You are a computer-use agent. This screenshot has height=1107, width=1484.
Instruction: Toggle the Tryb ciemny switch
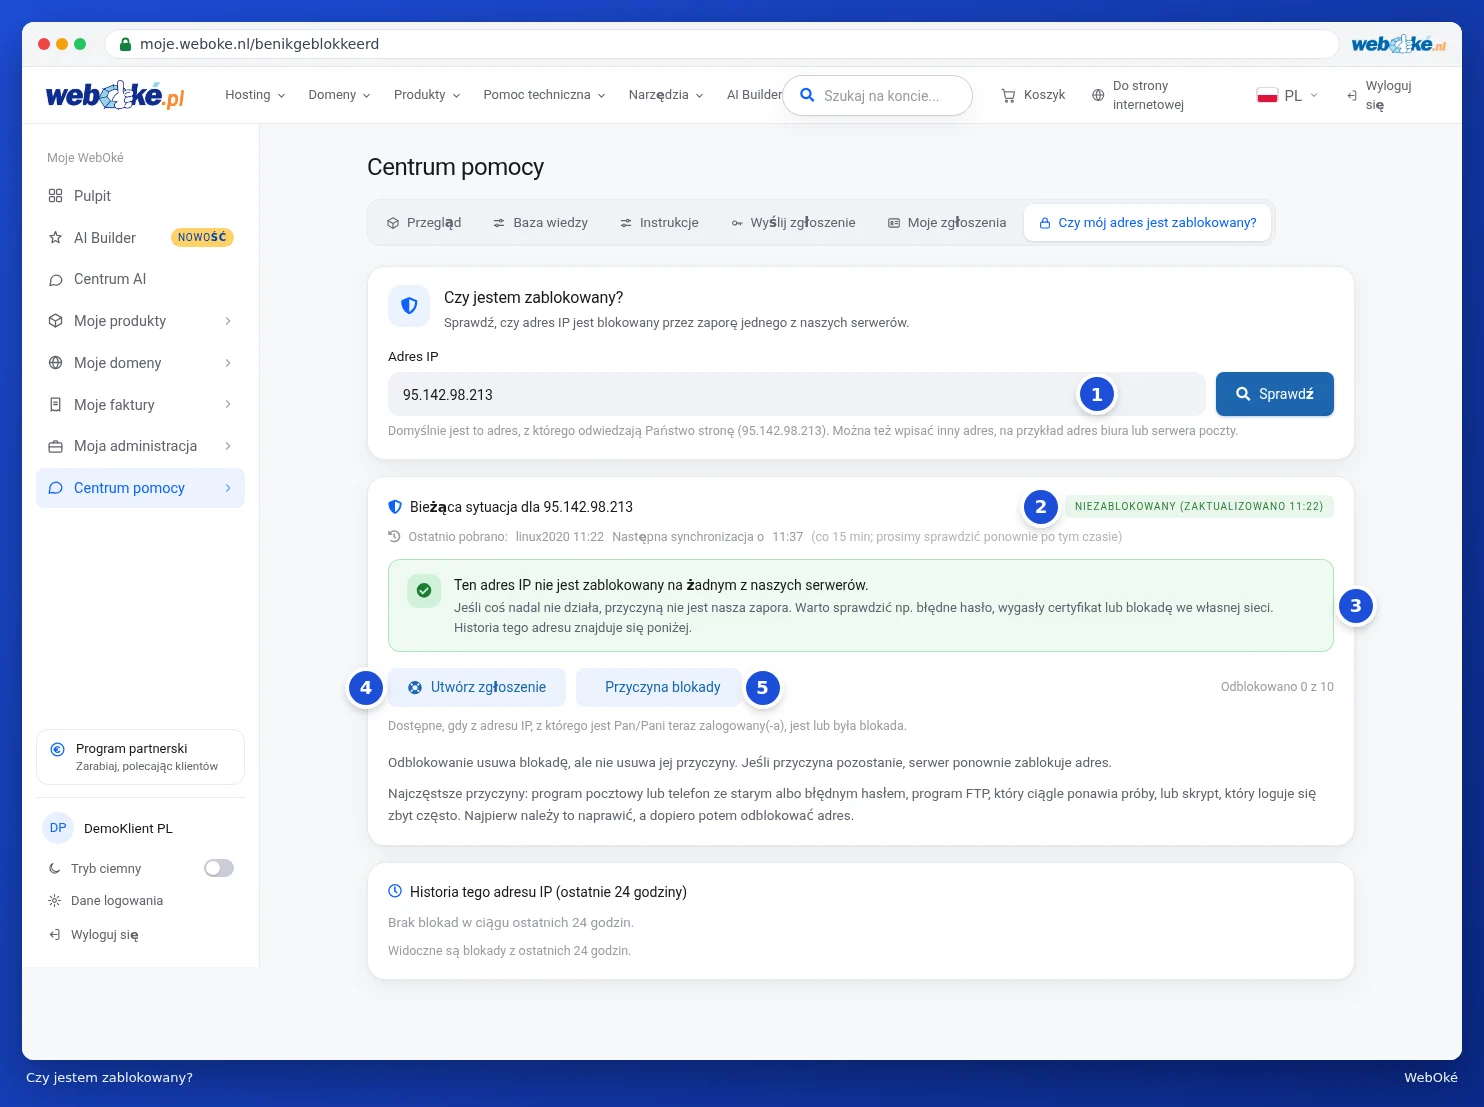pos(219,868)
